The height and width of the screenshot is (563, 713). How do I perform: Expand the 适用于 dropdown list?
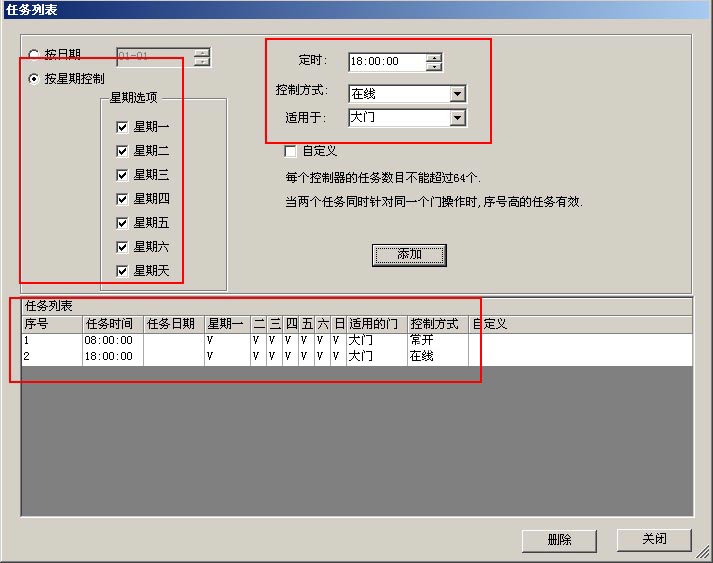[457, 118]
